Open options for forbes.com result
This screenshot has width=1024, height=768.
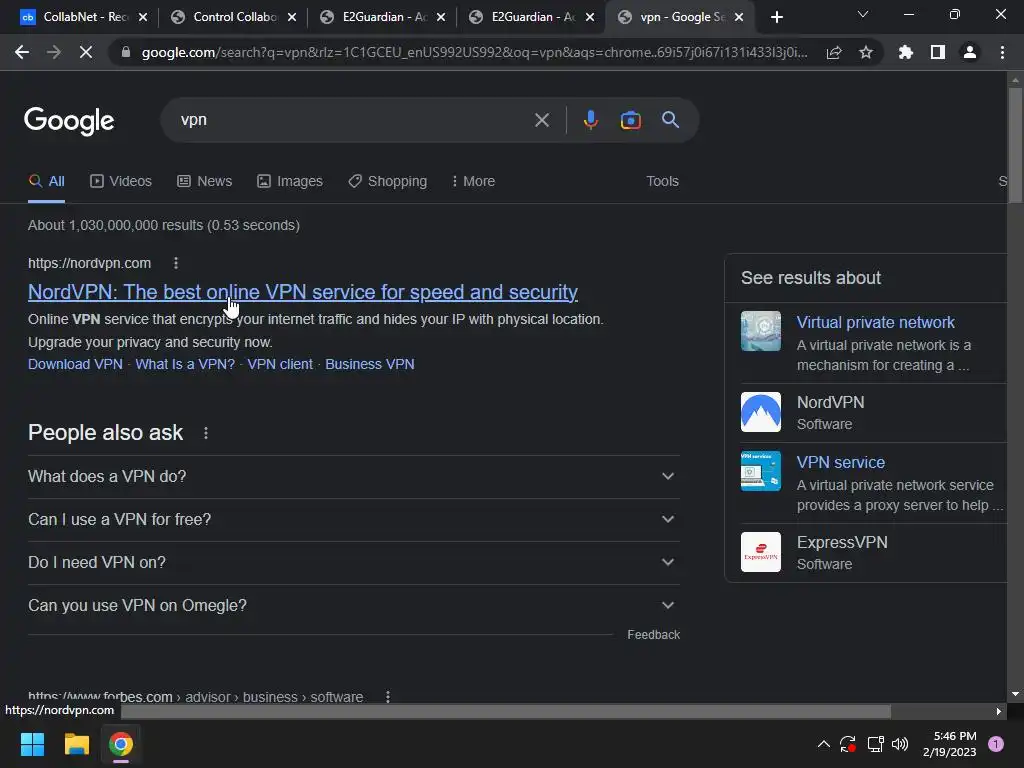pos(388,697)
